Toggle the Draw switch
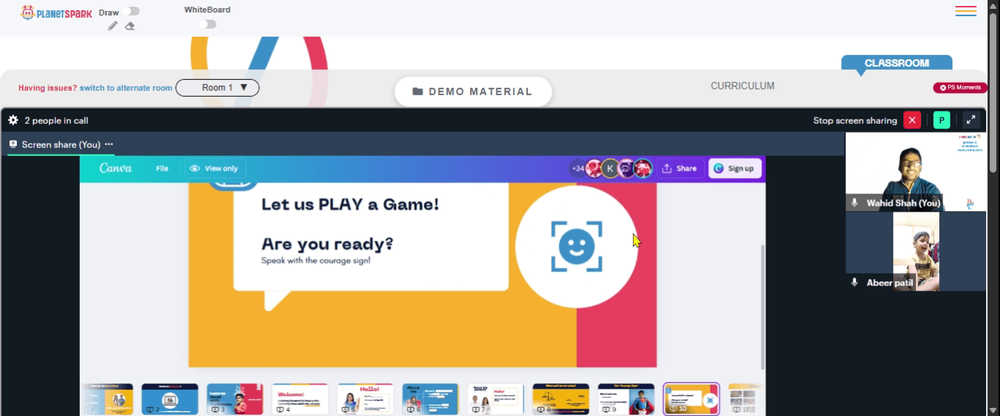 point(133,11)
